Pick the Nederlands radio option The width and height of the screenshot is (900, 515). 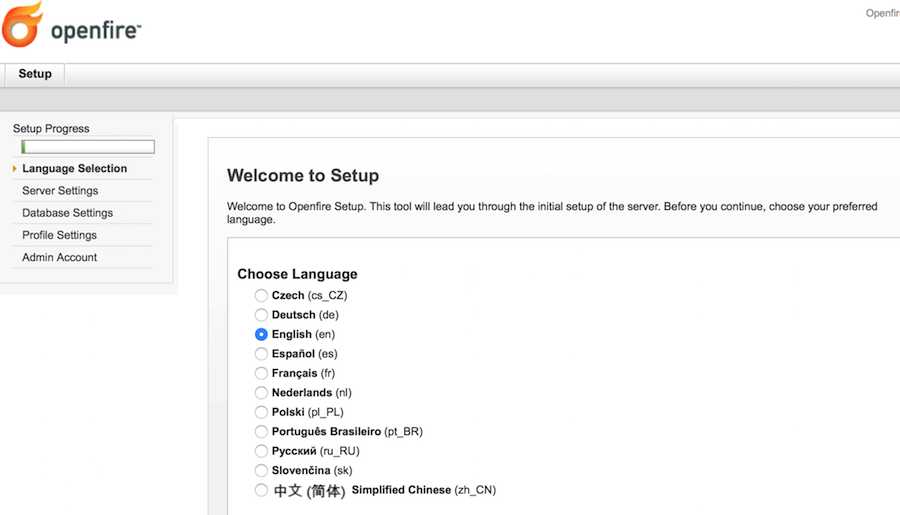pos(261,393)
